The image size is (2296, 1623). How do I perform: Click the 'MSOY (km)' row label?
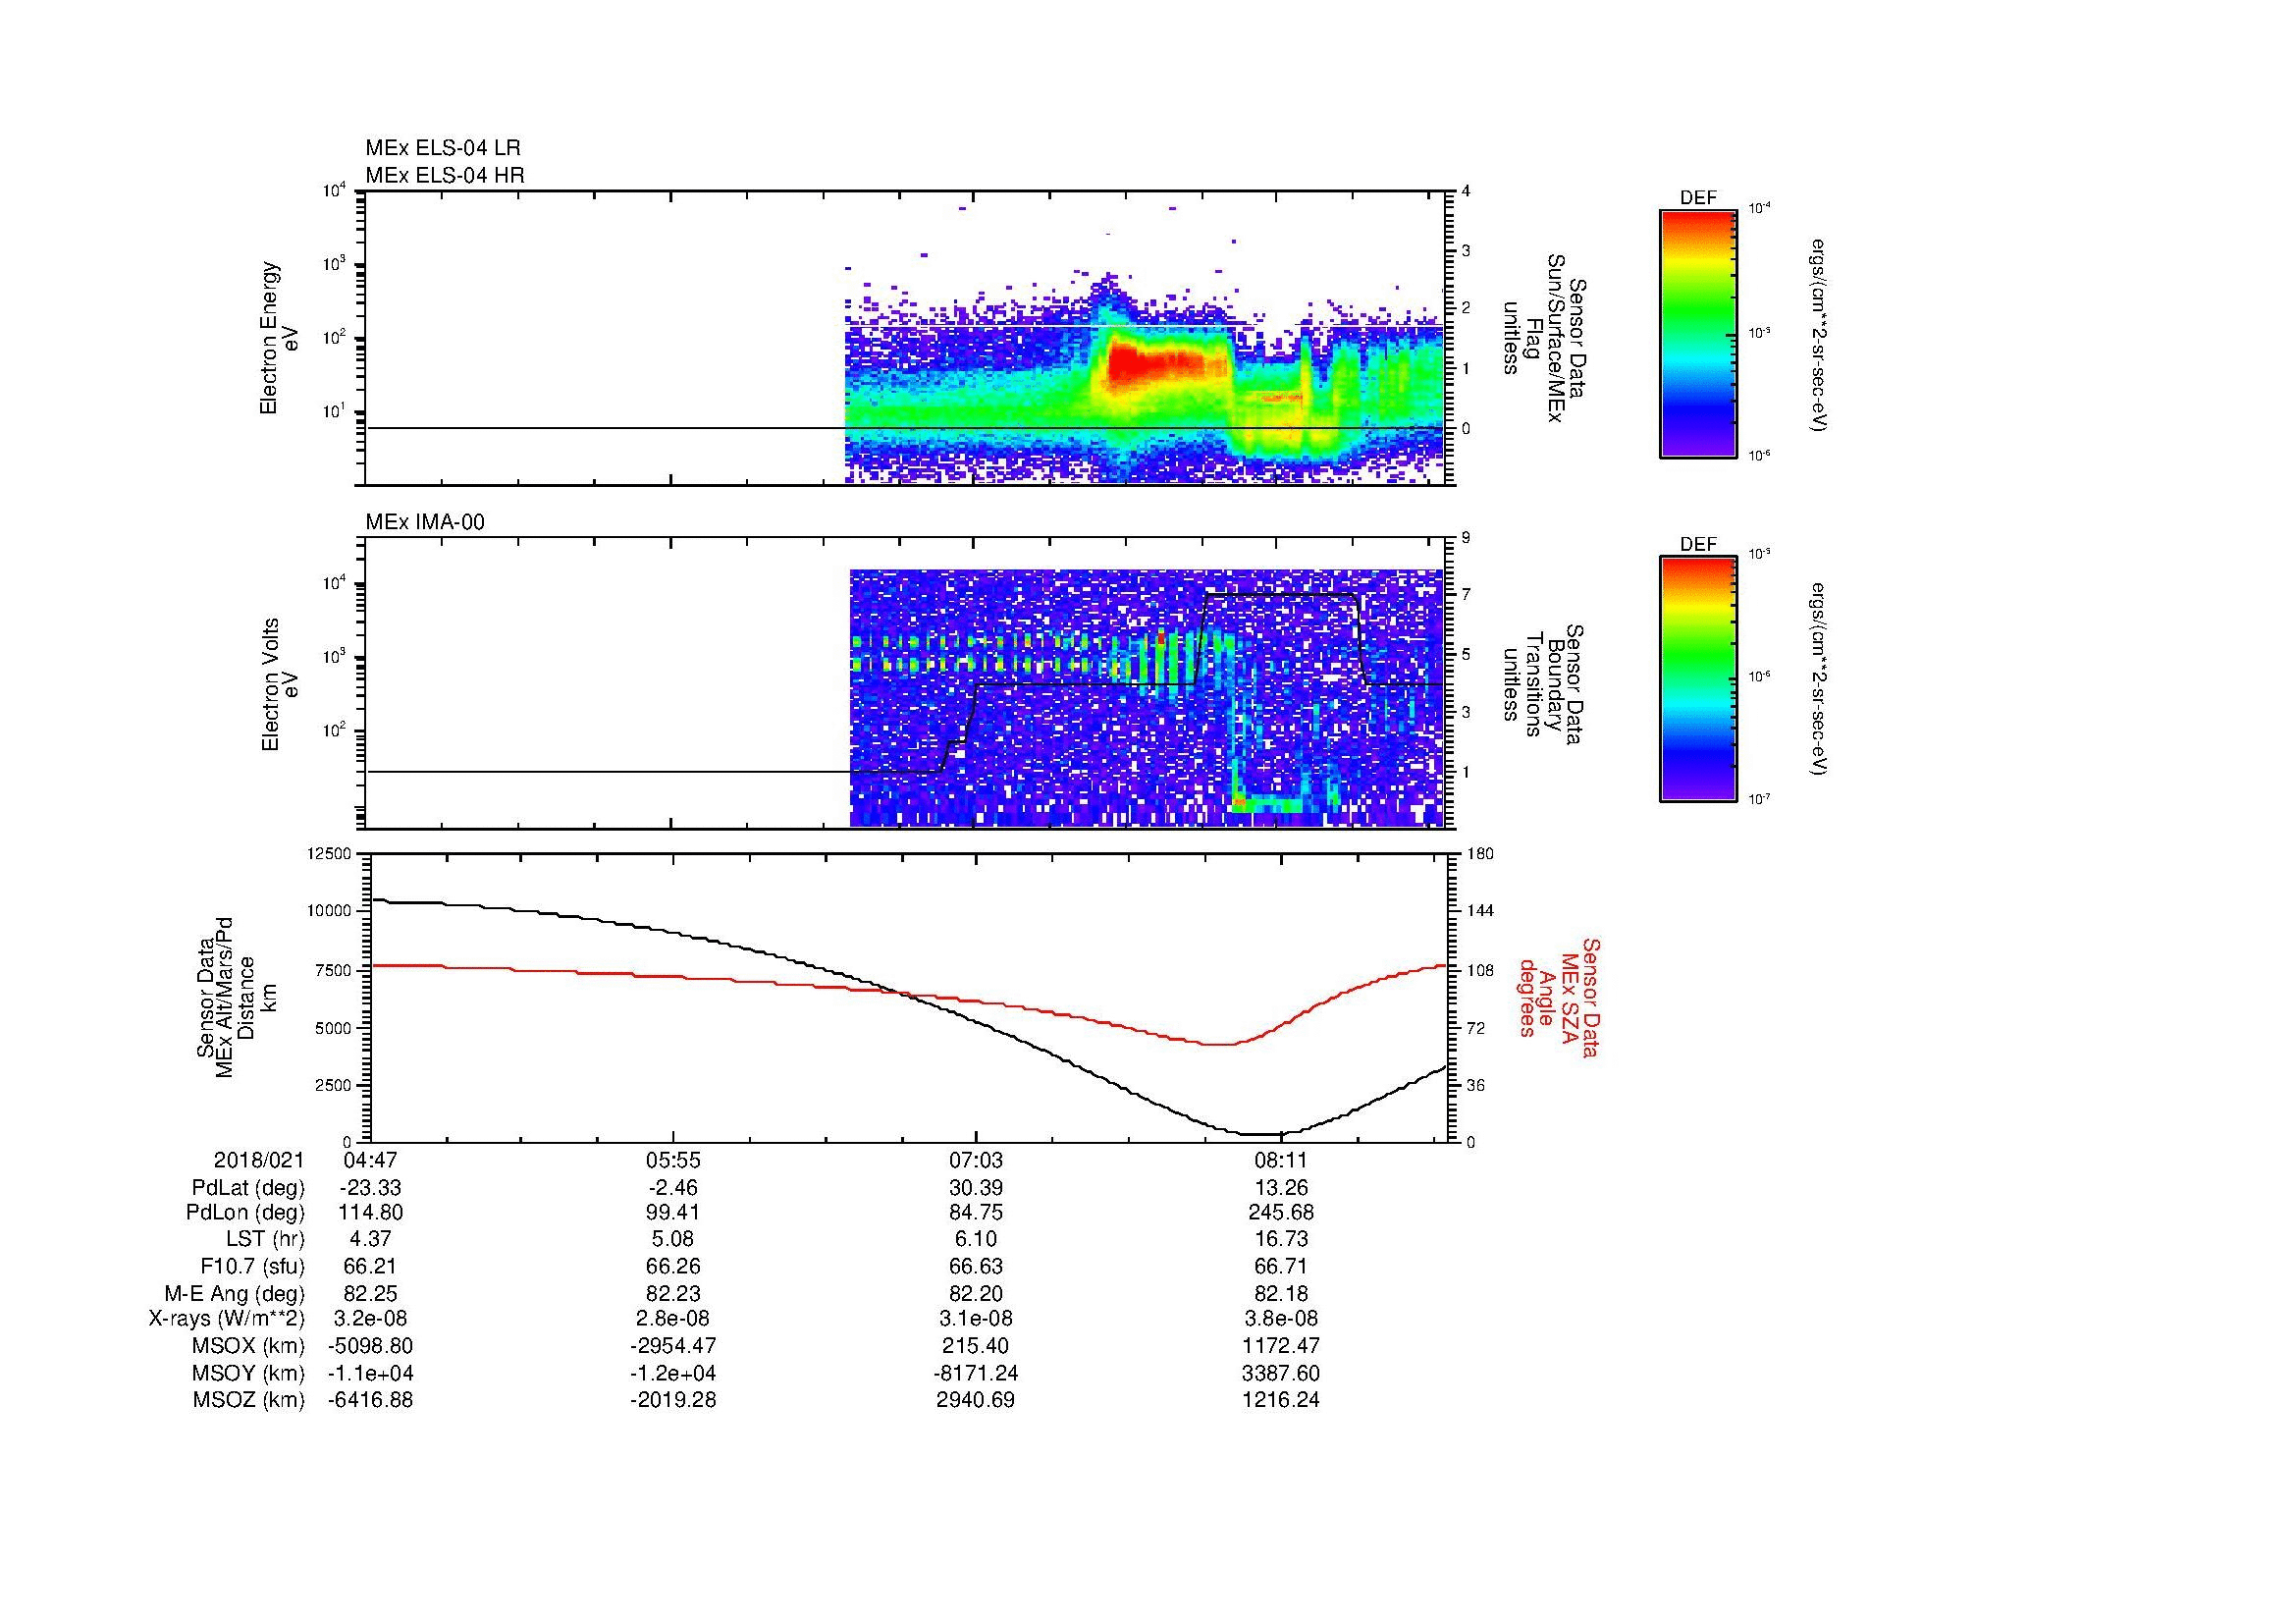(x=248, y=1373)
